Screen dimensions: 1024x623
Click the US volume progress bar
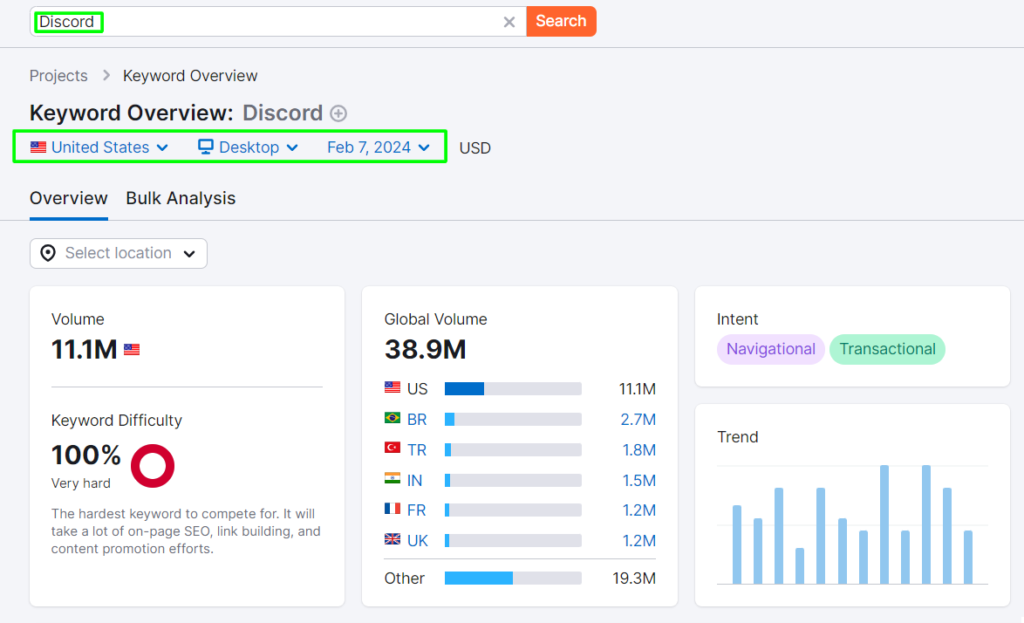coord(513,389)
